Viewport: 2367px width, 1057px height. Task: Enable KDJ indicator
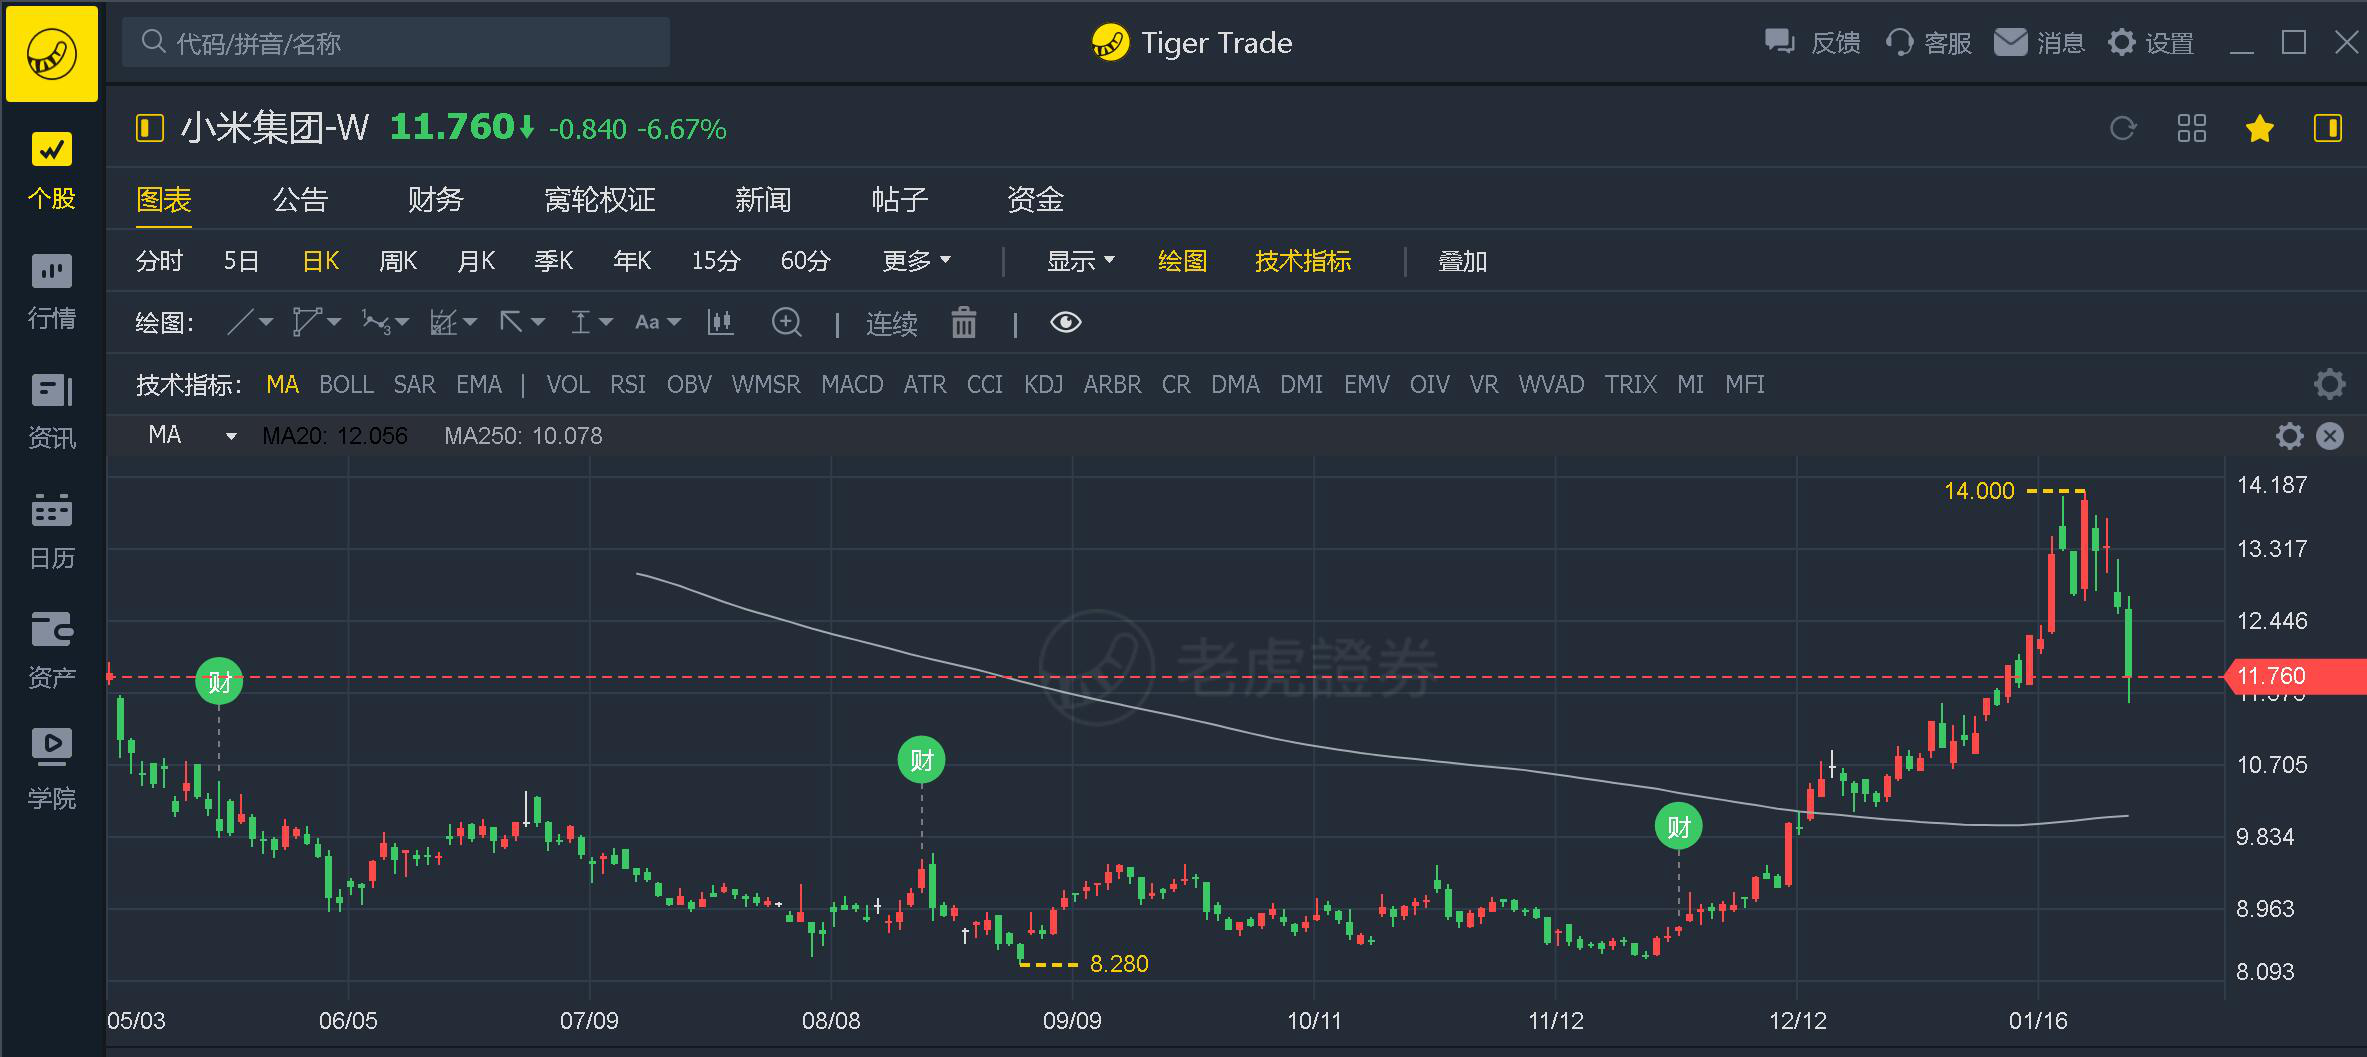1043,384
